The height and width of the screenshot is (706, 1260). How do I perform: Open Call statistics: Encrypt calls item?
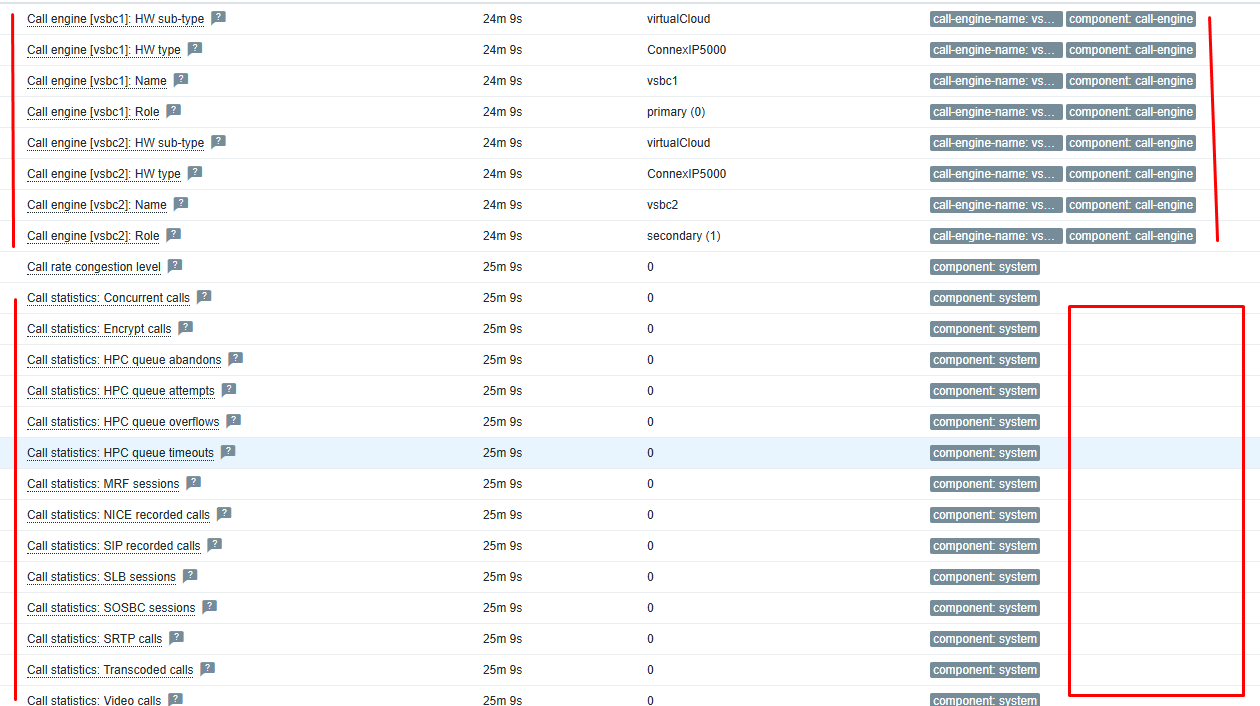pos(99,329)
